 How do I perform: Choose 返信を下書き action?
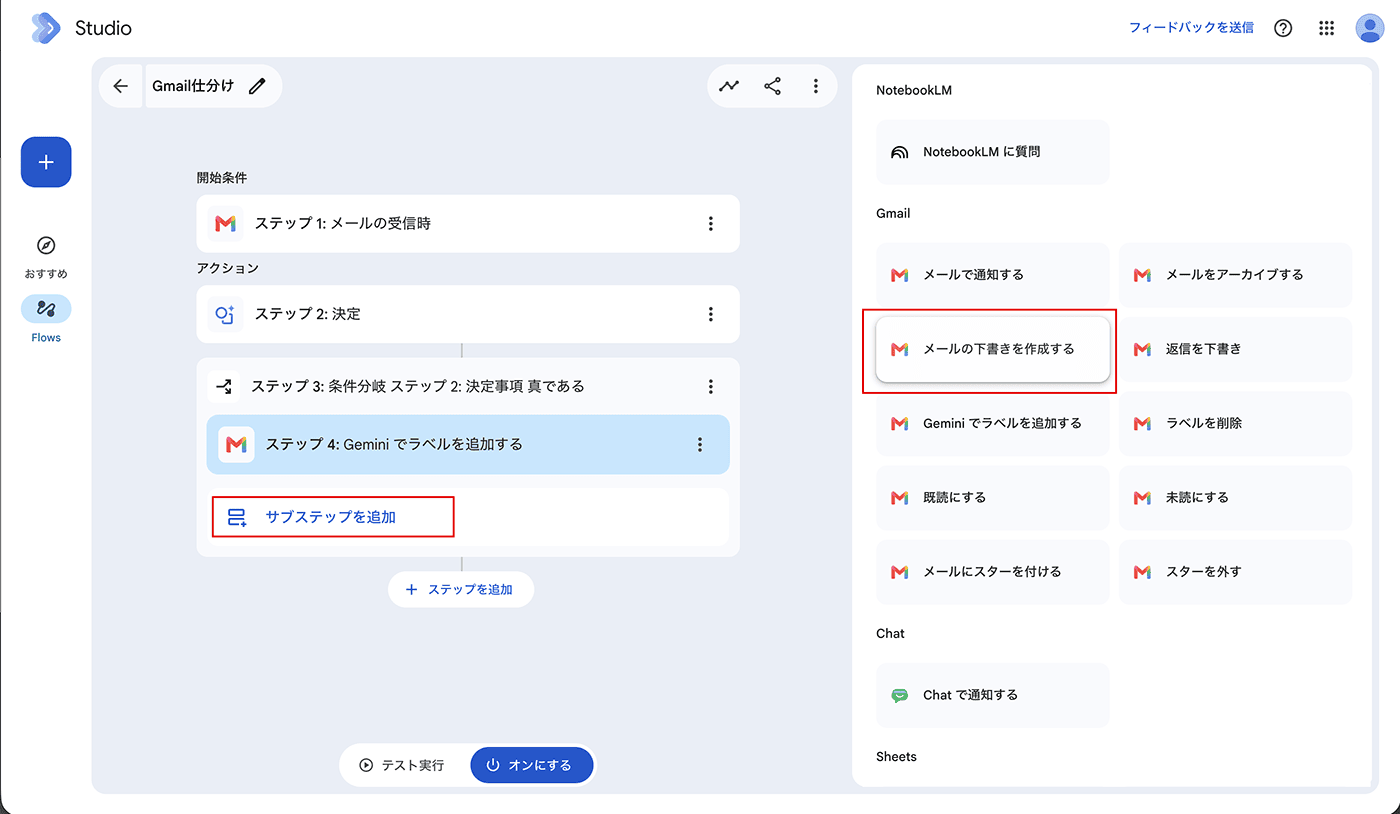1235,349
